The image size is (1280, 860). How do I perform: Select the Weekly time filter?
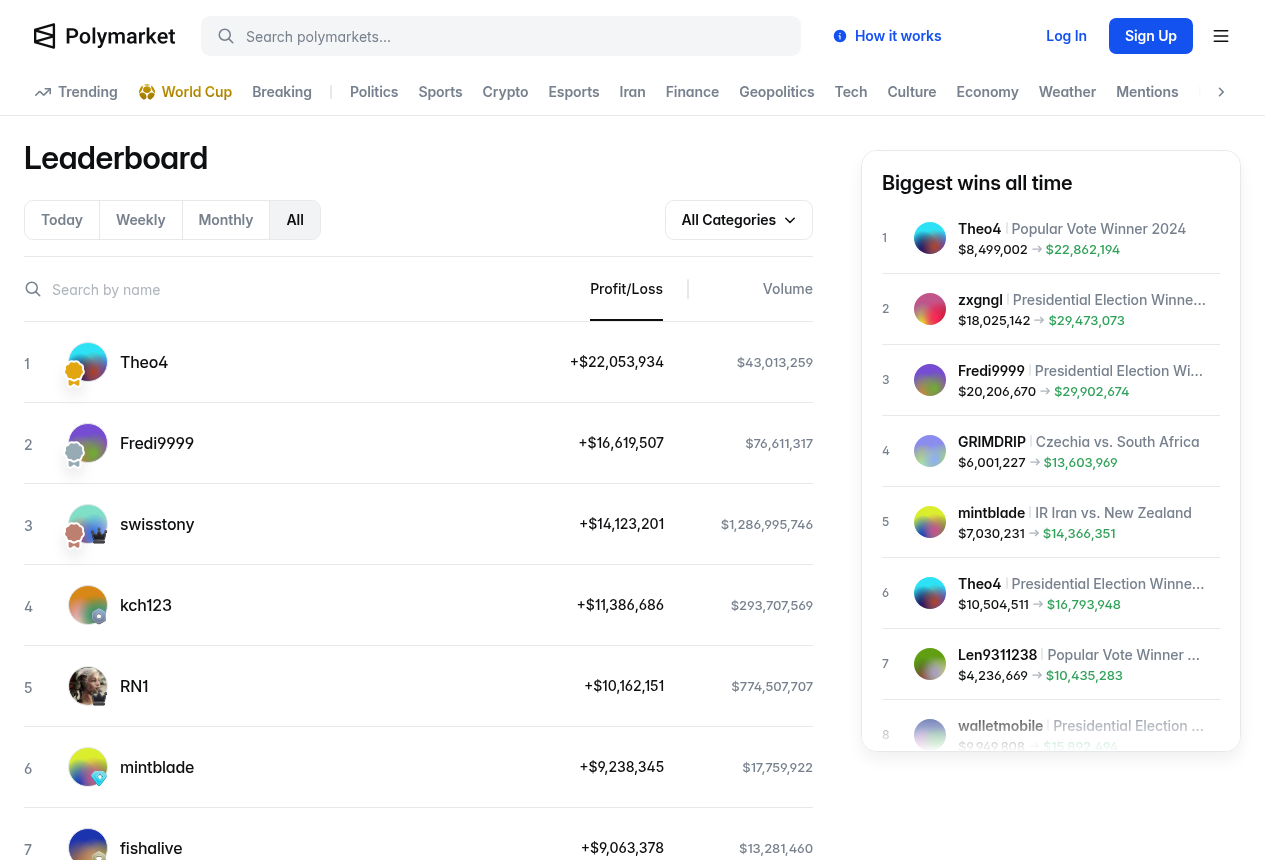[x=141, y=220]
